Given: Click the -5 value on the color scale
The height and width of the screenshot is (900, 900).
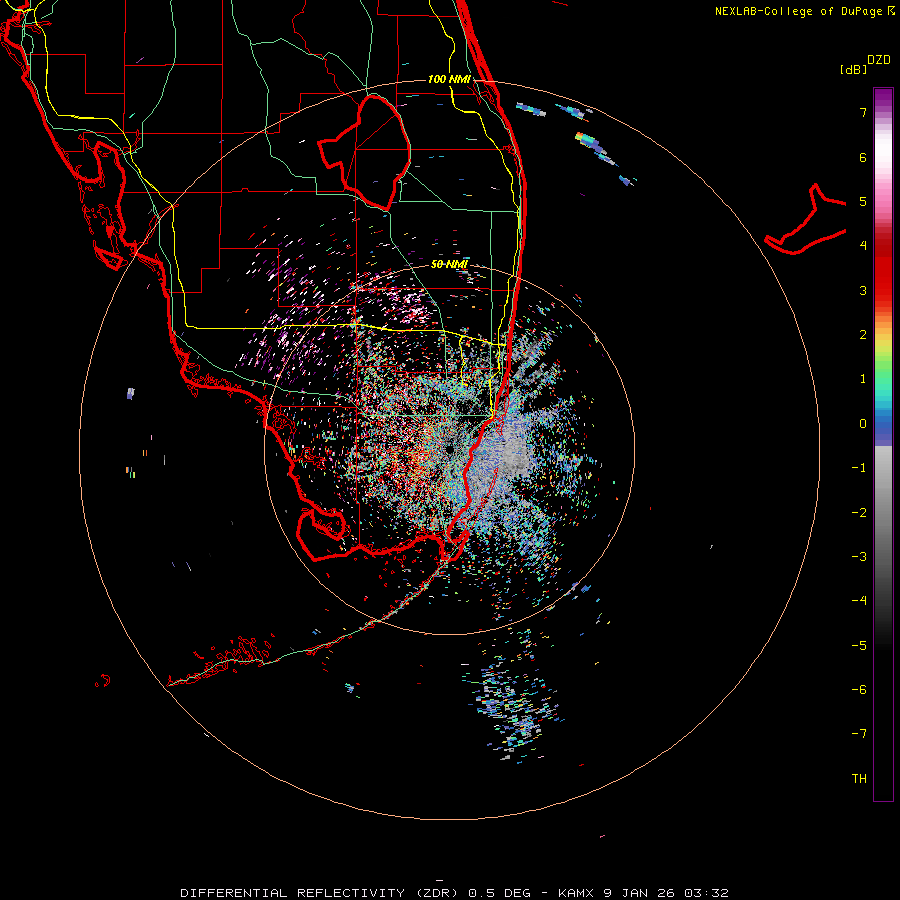Looking at the screenshot, I should (x=859, y=646).
